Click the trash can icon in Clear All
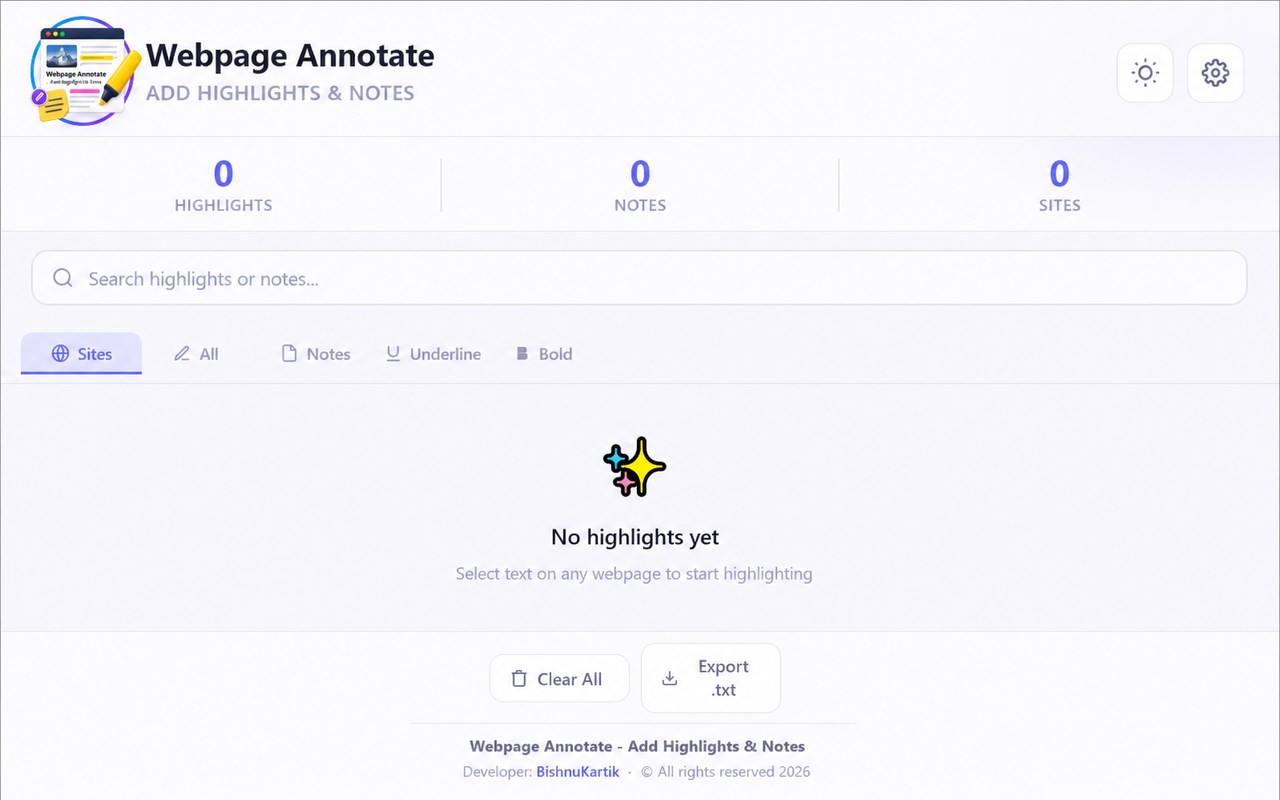1280x800 pixels. 519,679
